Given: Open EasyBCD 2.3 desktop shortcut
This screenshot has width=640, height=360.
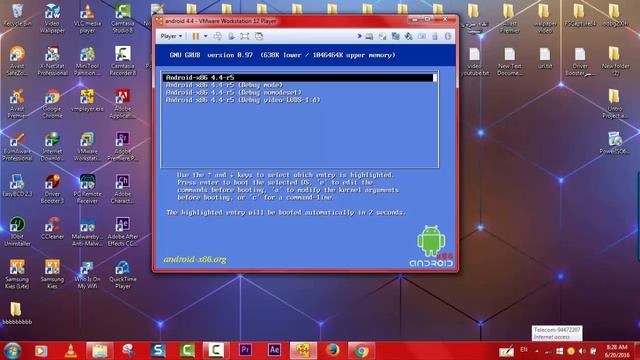Looking at the screenshot, I should (17, 185).
